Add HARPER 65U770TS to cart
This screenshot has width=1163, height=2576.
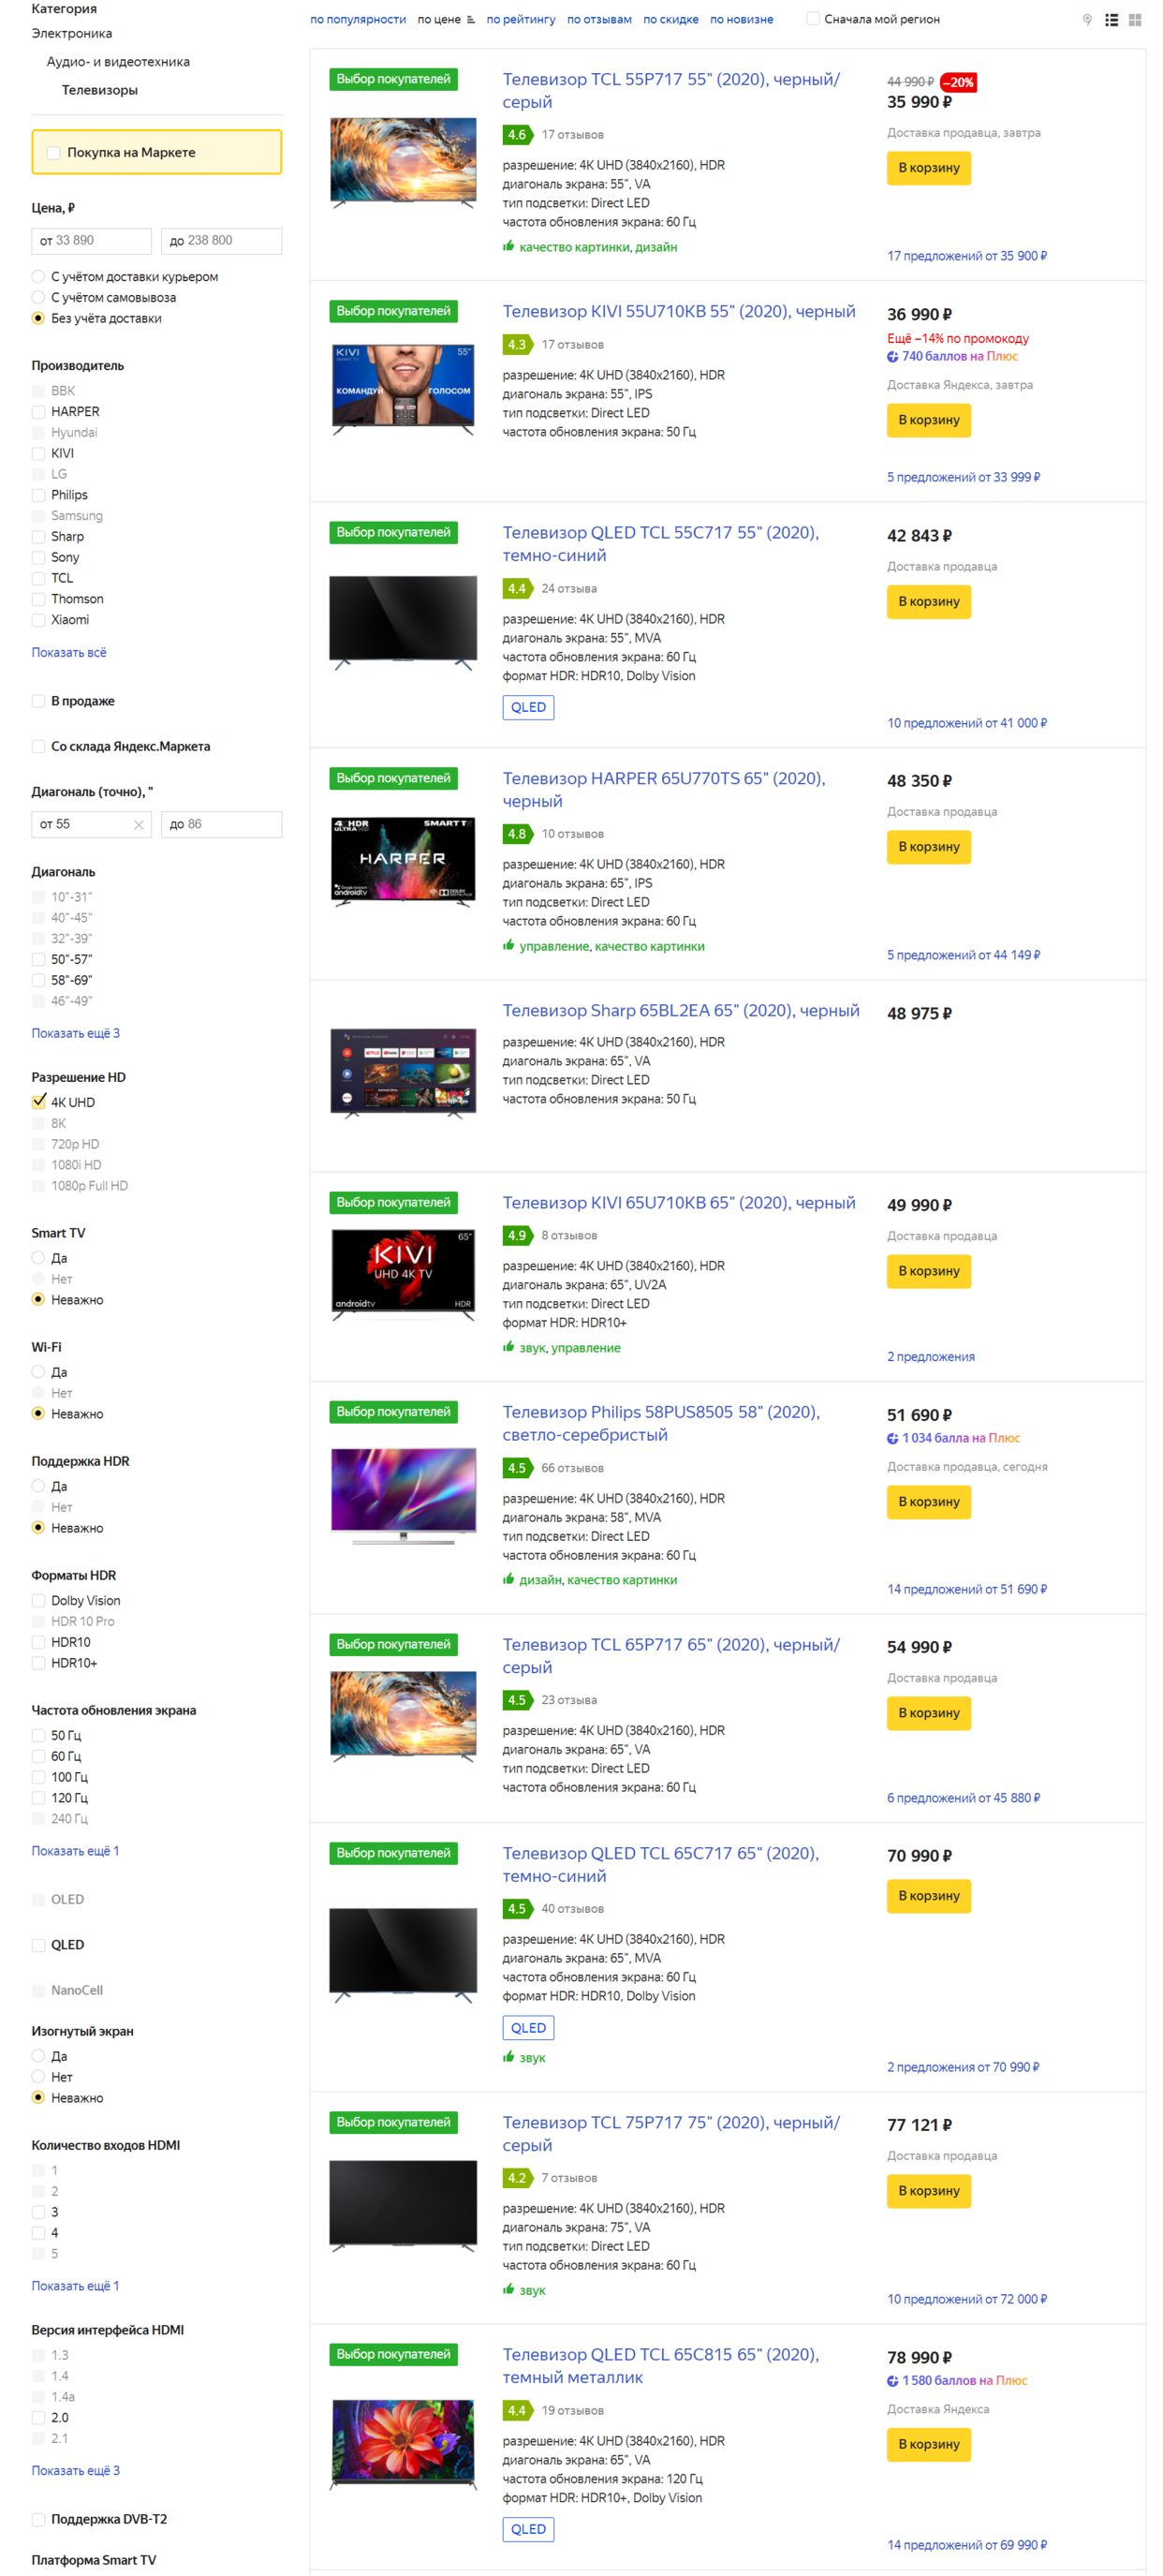(928, 847)
